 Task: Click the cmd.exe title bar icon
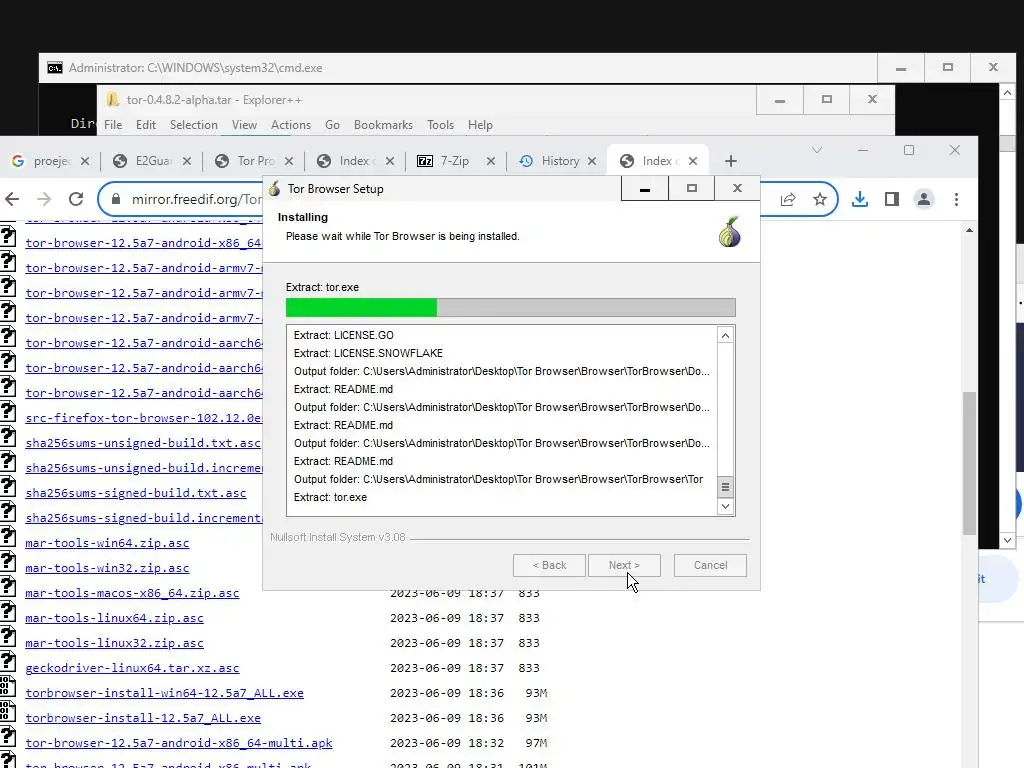point(55,68)
